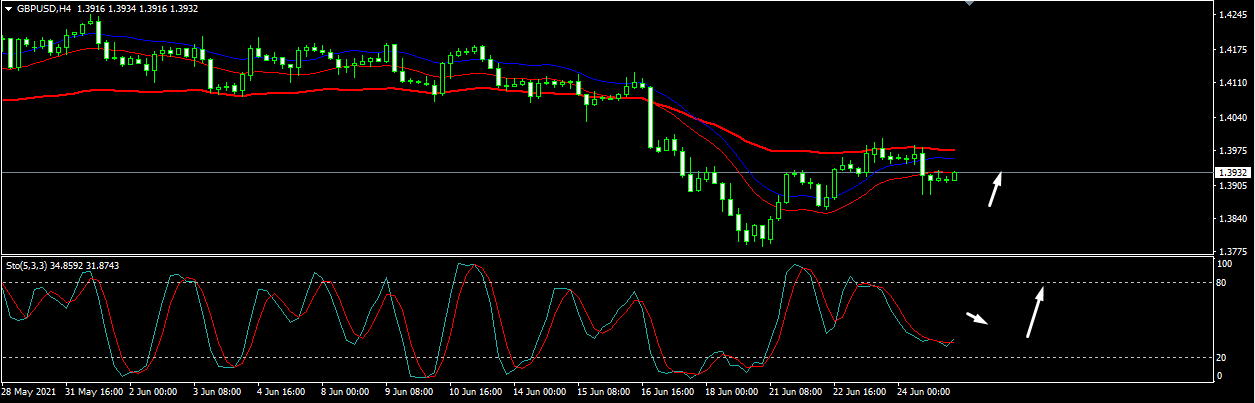Image resolution: width=1255 pixels, height=403 pixels.
Task: Select the tall white up arrow in stochastic window
Action: point(1035,311)
